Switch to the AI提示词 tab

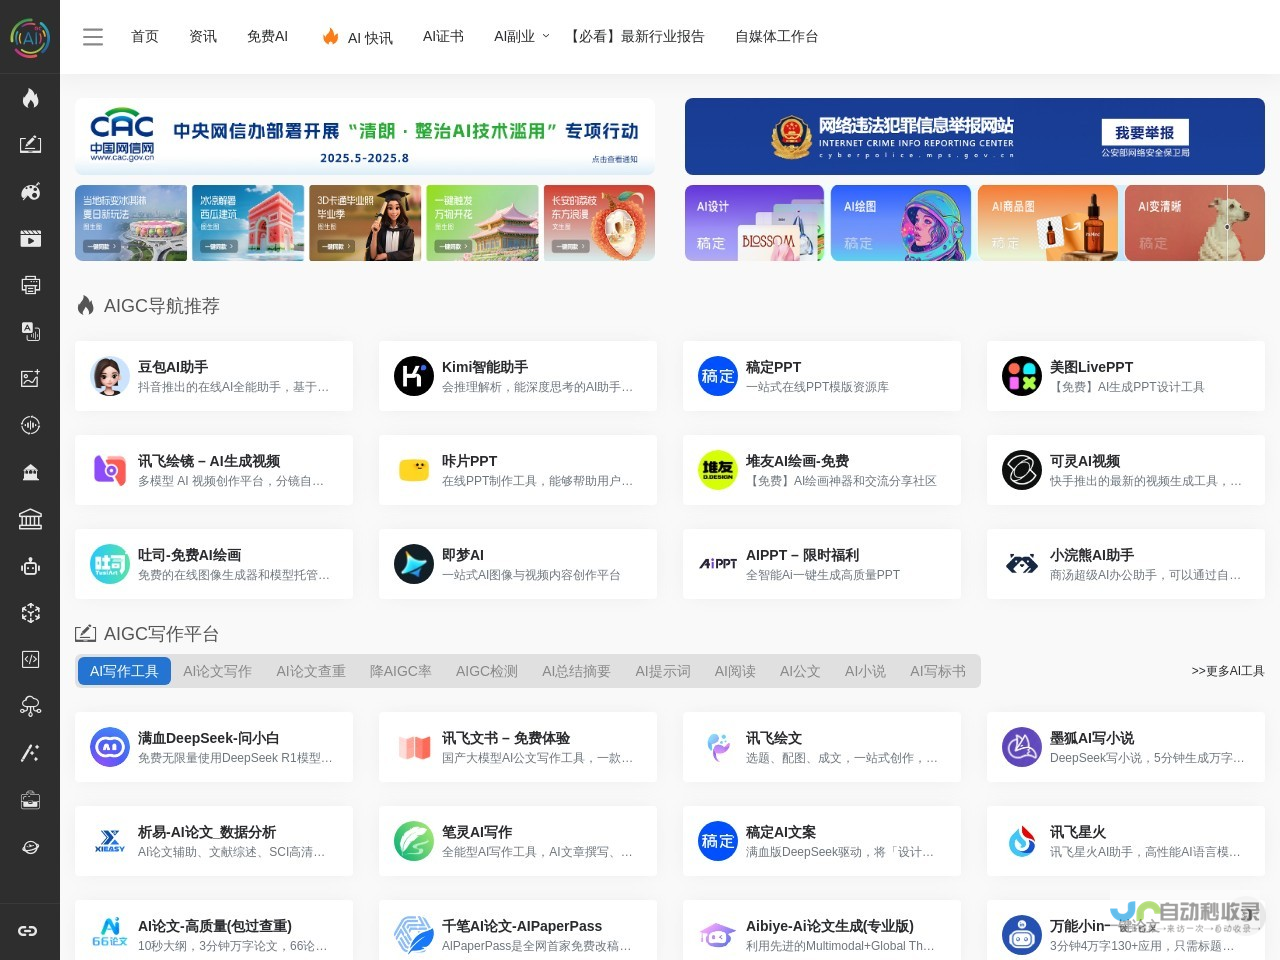pyautogui.click(x=663, y=671)
